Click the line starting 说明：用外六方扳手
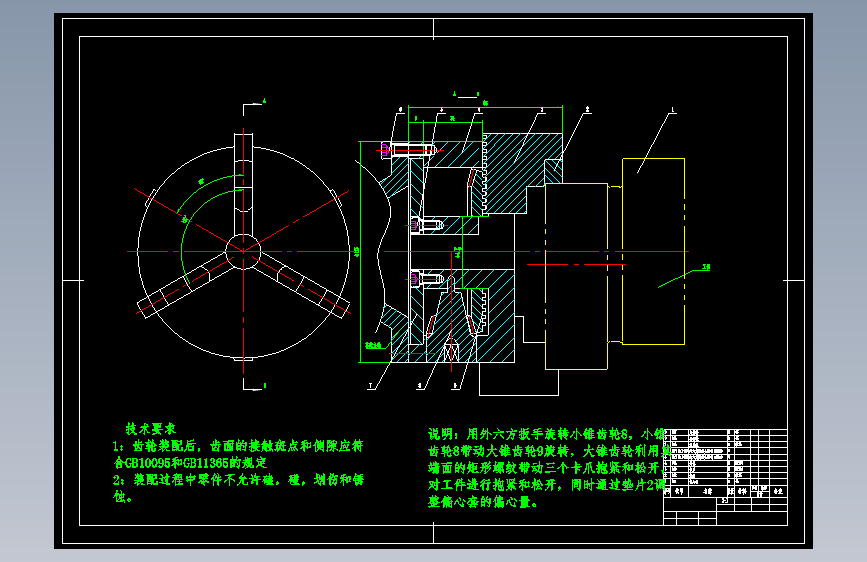The height and width of the screenshot is (562, 867). pyautogui.click(x=546, y=434)
